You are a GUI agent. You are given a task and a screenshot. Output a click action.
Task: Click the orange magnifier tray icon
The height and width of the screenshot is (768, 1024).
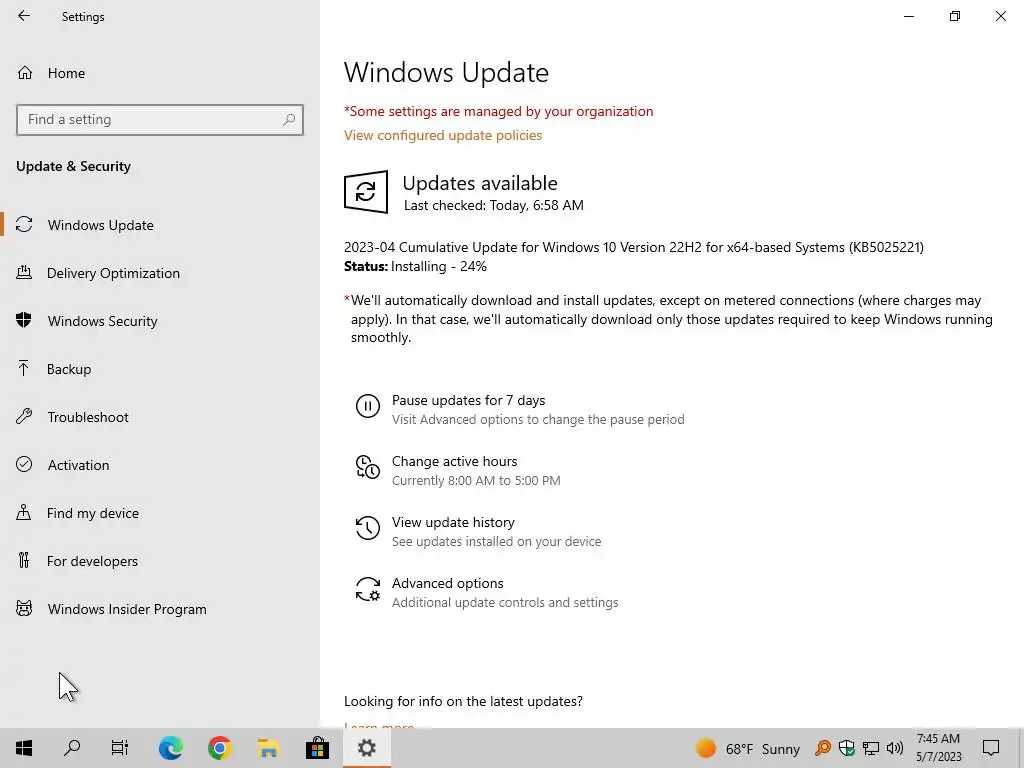[x=823, y=748]
